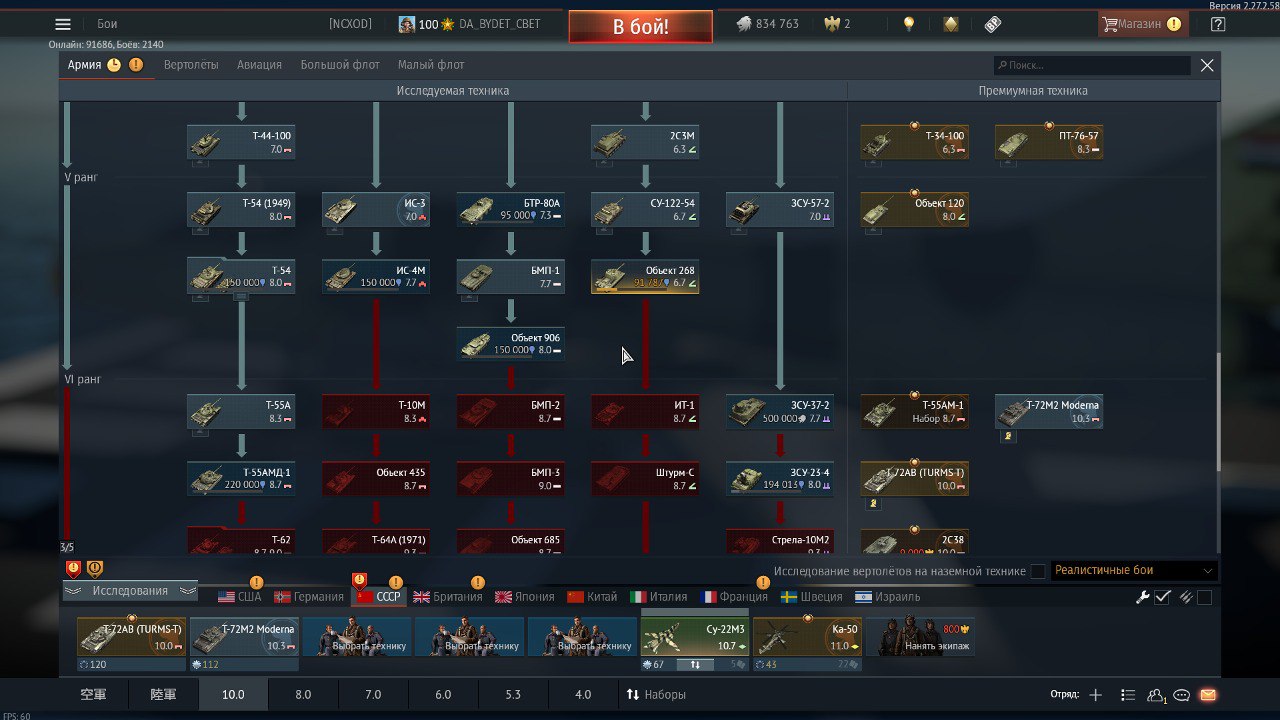
Task: Open the hamburger main menu
Action: [x=63, y=24]
